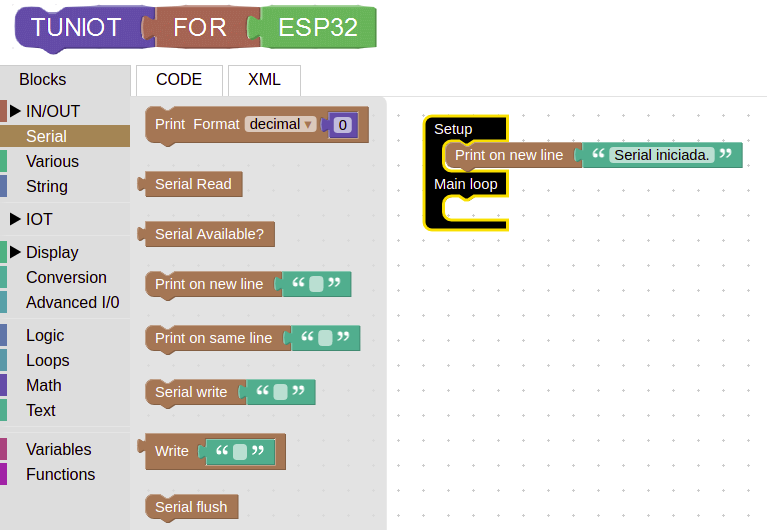Open the Loops category
The image size is (767, 530).
pyautogui.click(x=65, y=360)
